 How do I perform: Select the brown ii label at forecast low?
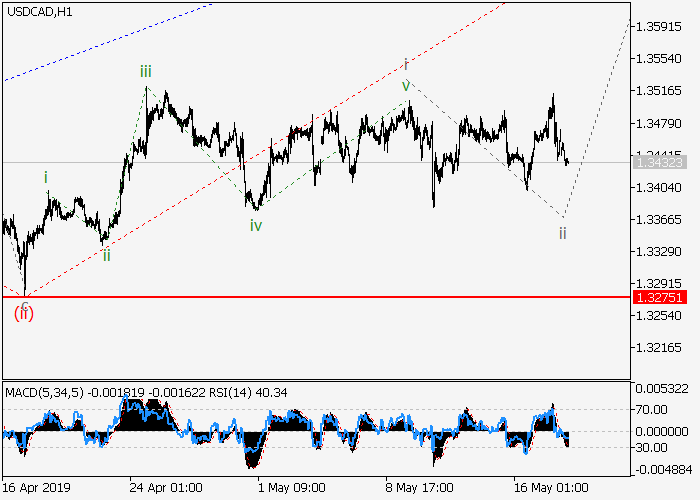563,233
